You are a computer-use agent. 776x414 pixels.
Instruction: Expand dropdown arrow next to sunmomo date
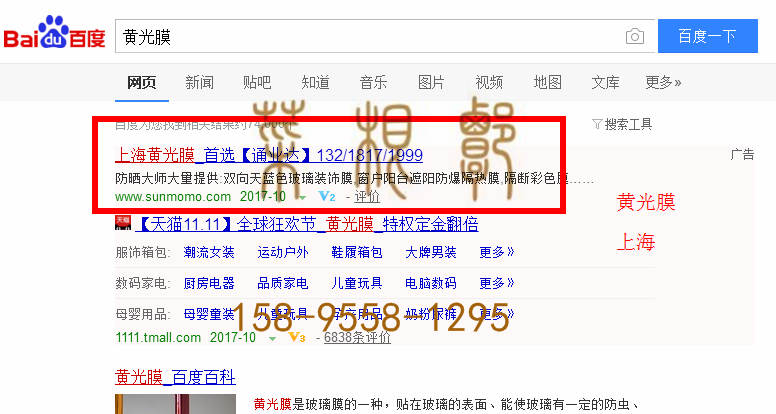pyautogui.click(x=302, y=198)
